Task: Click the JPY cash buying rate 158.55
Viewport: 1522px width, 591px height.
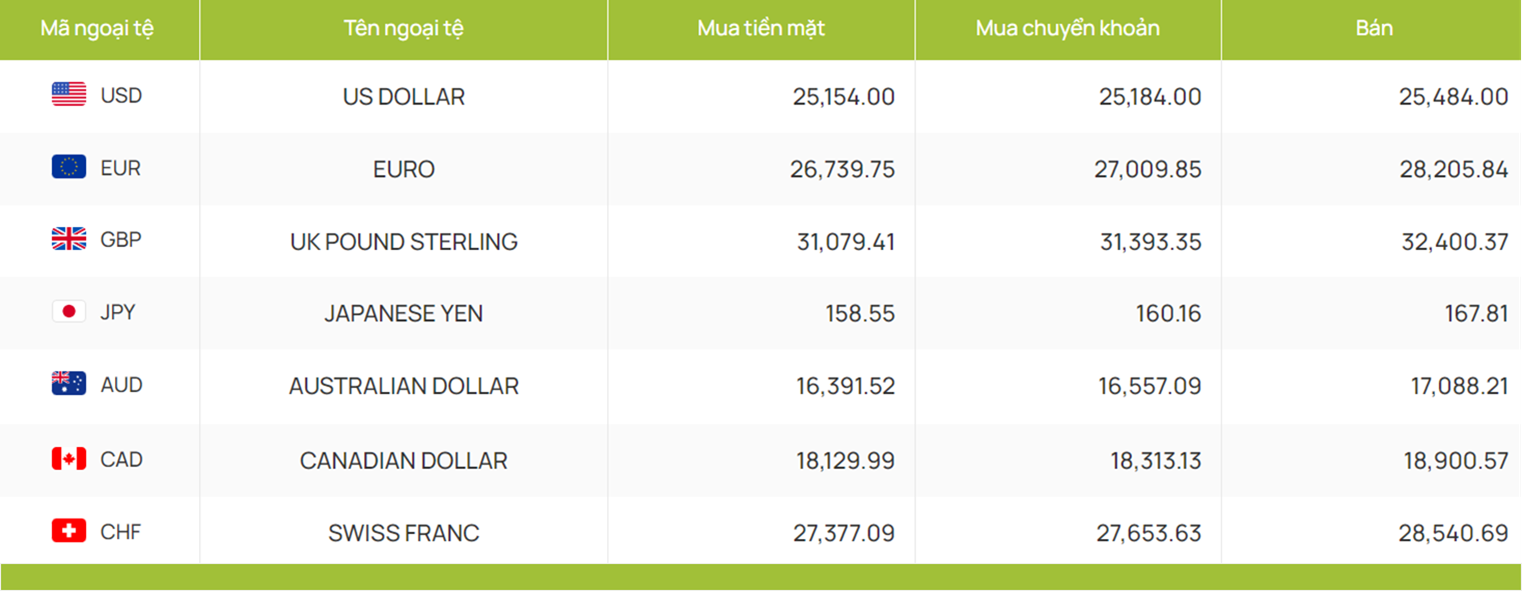Action: point(860,314)
